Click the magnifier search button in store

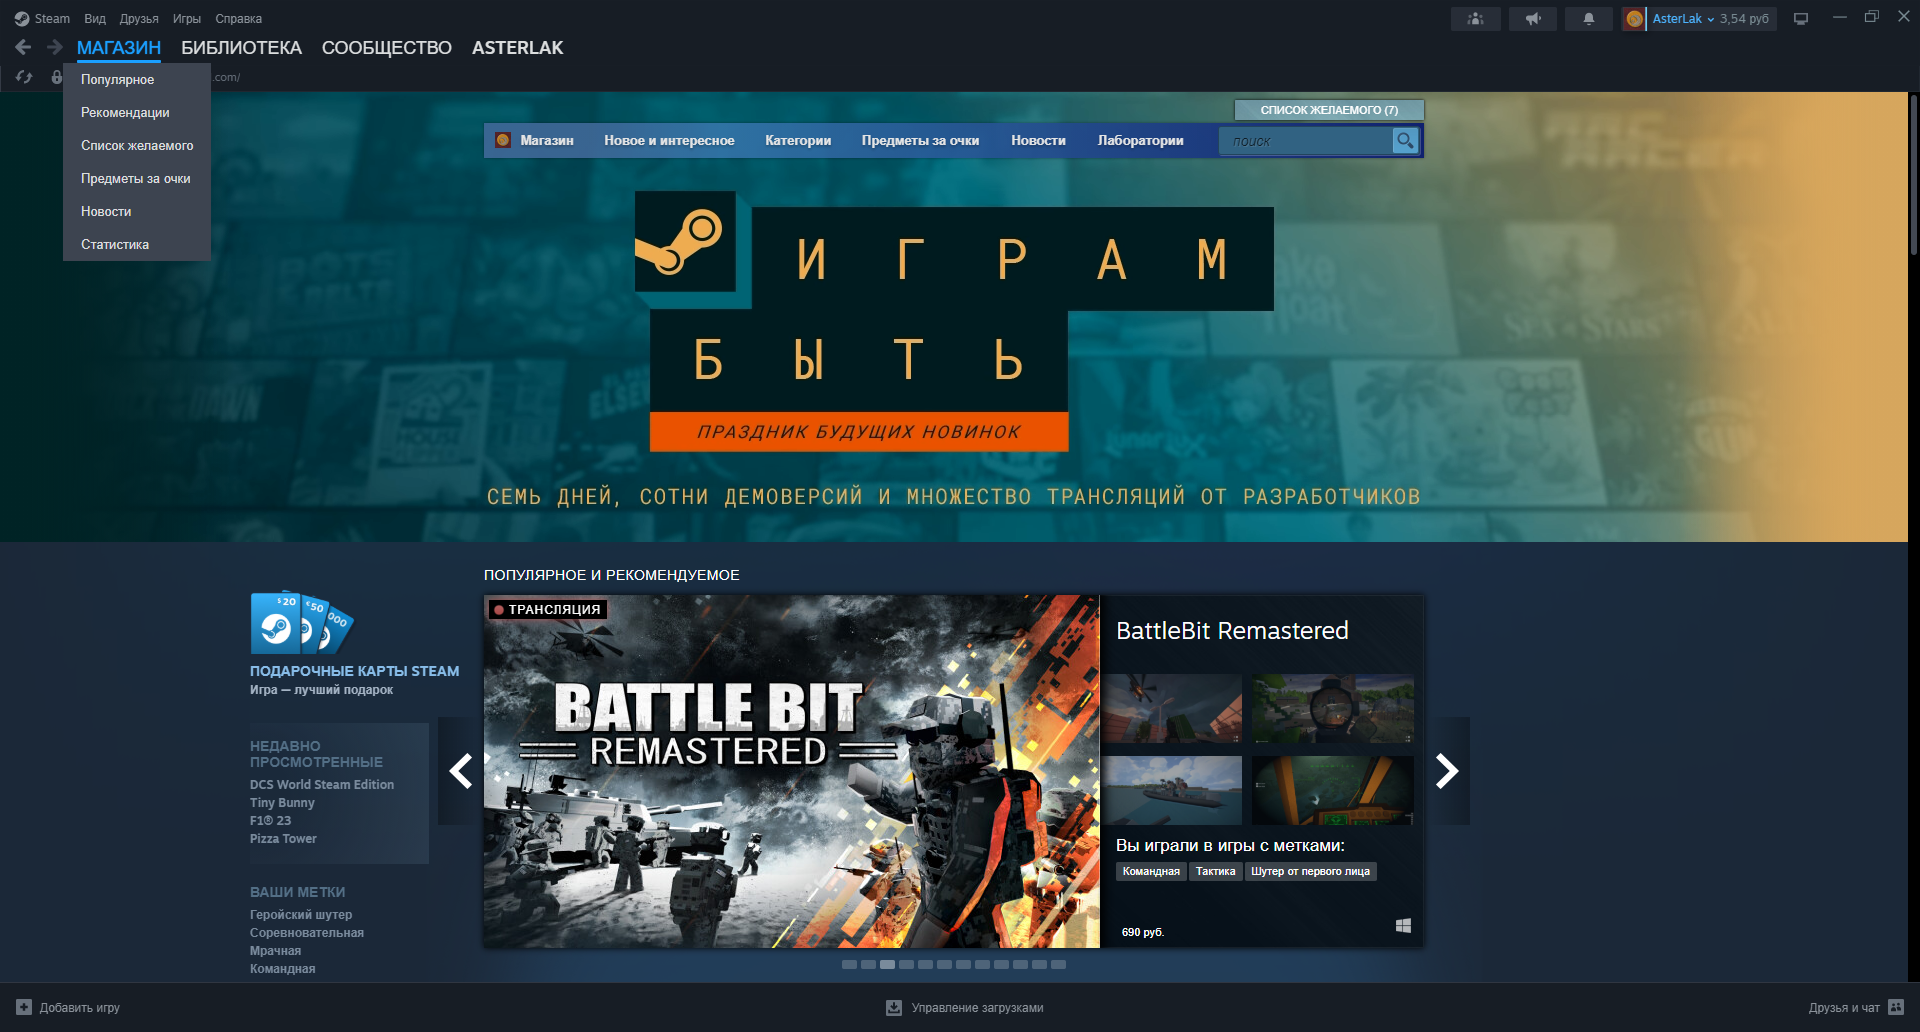[1405, 141]
